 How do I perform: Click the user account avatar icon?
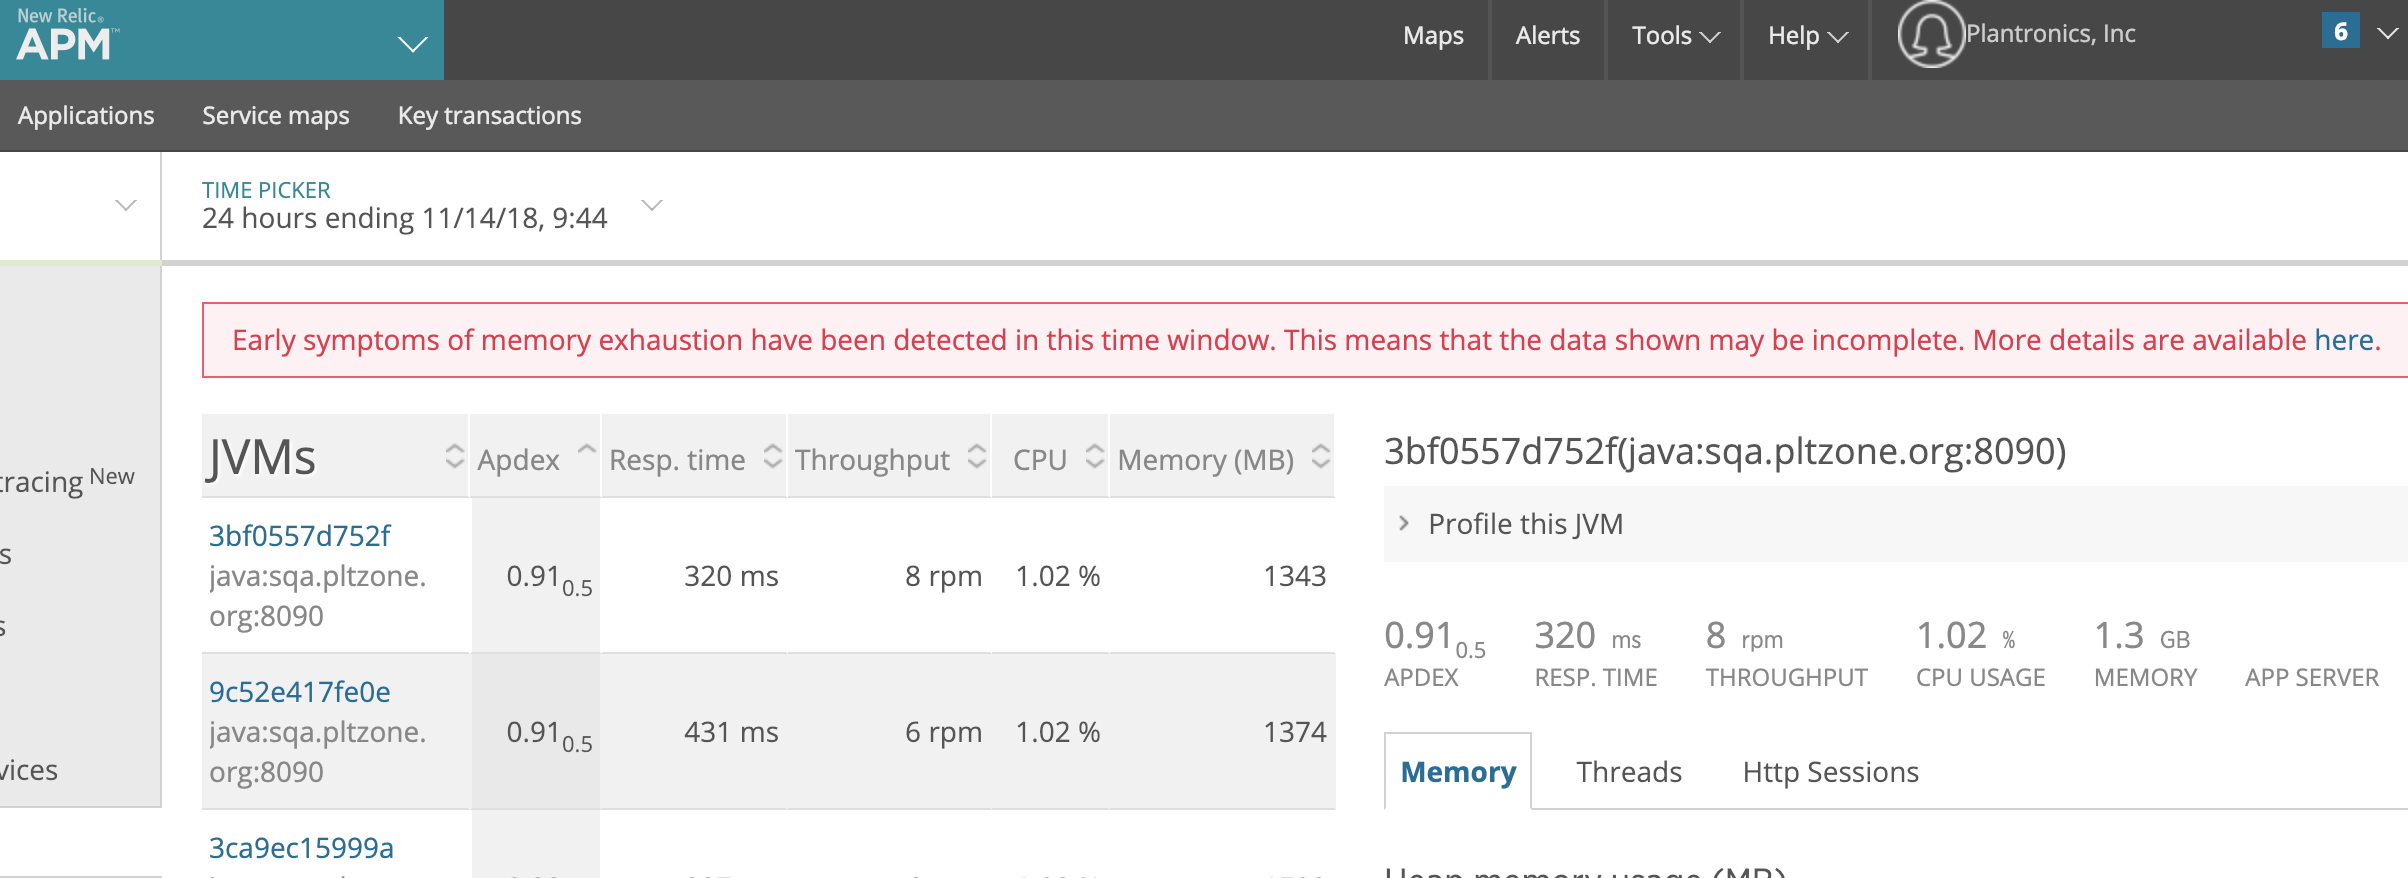tap(1930, 35)
